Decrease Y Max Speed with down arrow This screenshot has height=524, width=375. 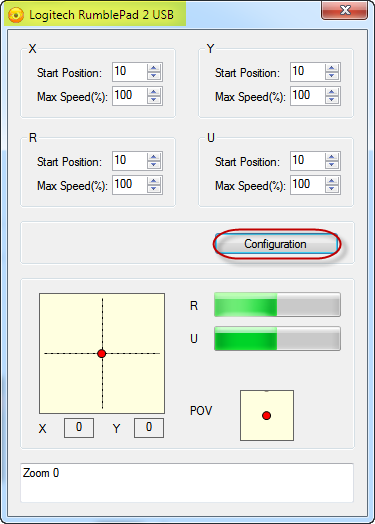pos(332,100)
